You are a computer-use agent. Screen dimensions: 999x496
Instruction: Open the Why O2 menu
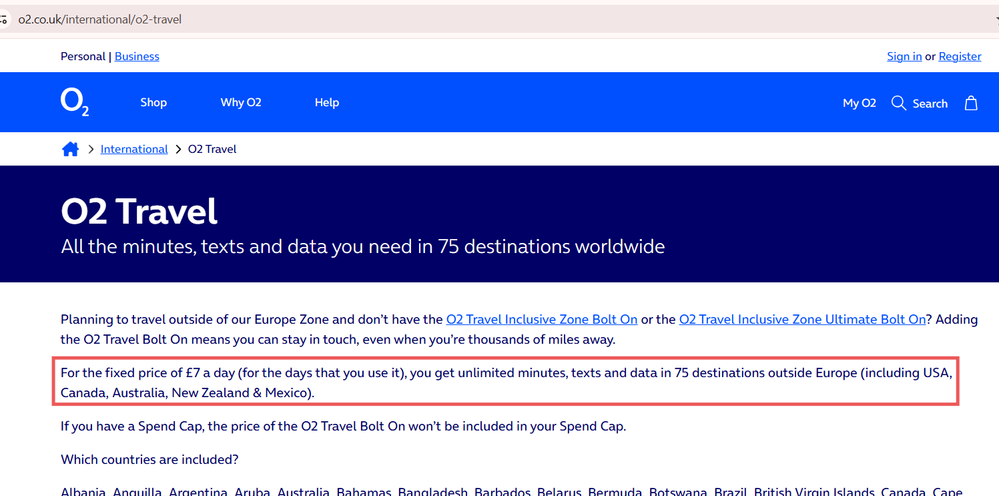241,103
